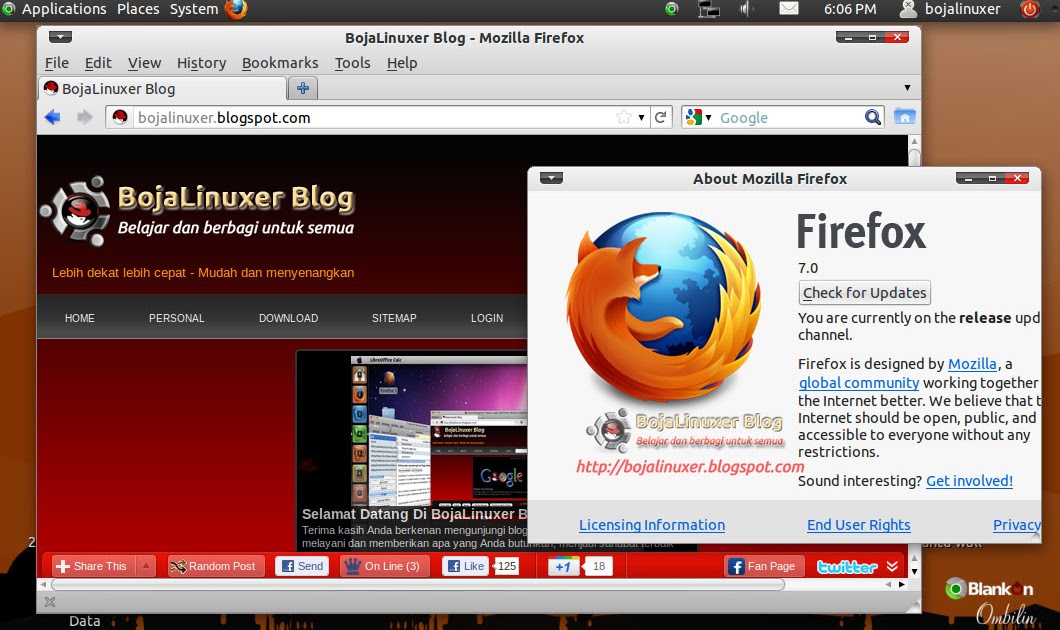Open the volume control in the top panel
The height and width of the screenshot is (630, 1060).
[x=746, y=9]
